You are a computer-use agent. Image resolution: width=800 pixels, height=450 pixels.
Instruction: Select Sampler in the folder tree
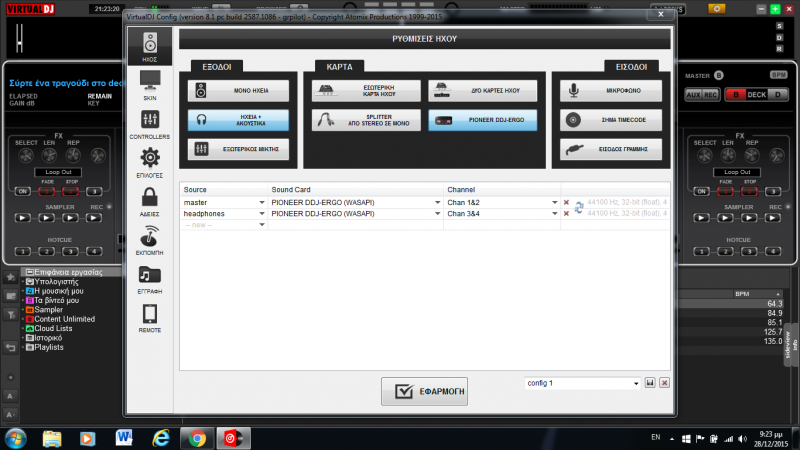pyautogui.click(x=50, y=310)
